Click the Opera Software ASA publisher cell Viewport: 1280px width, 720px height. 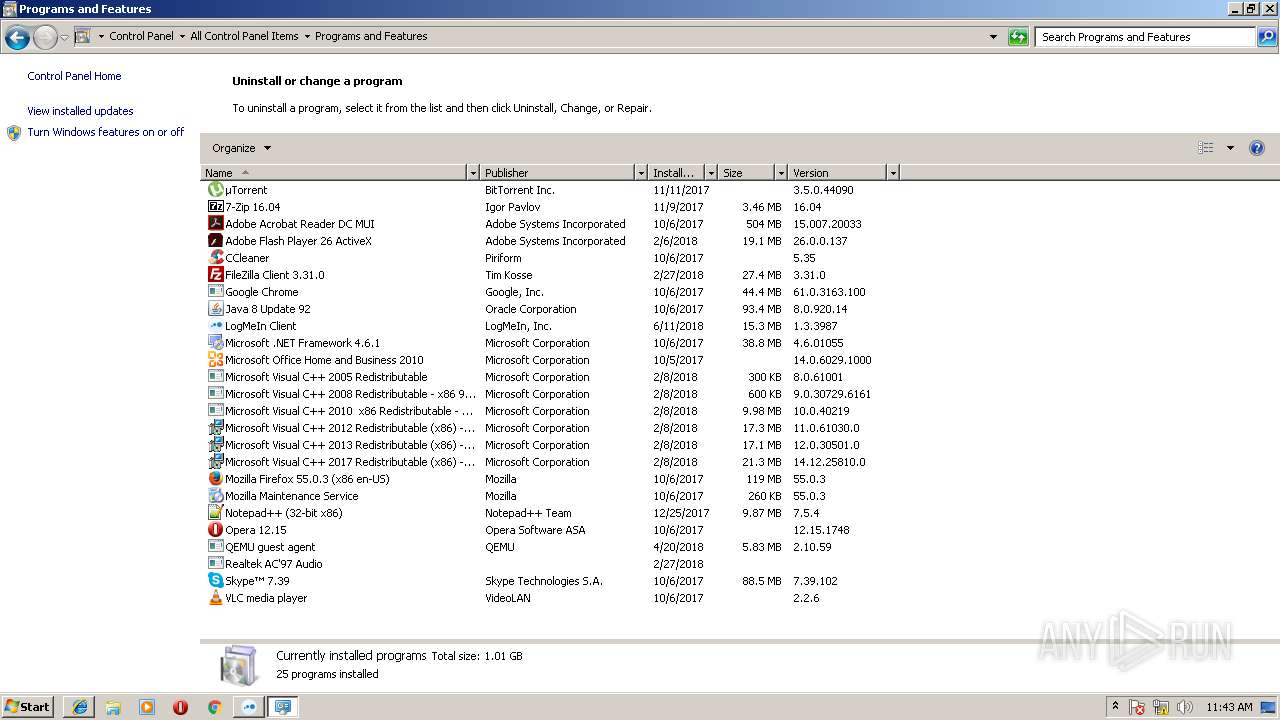(535, 530)
